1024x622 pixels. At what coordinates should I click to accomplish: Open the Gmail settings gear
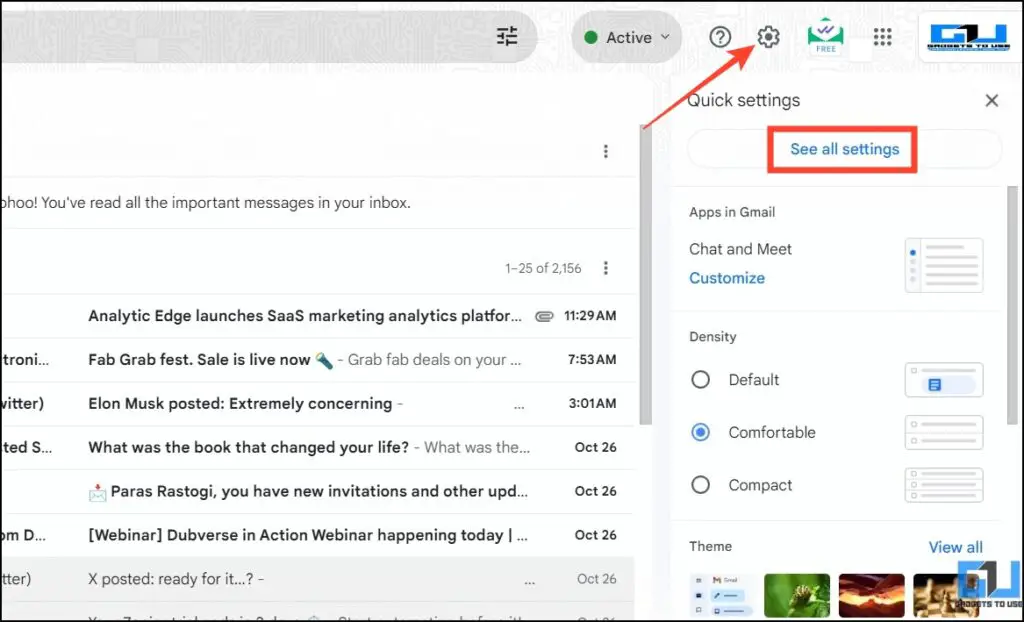(767, 36)
